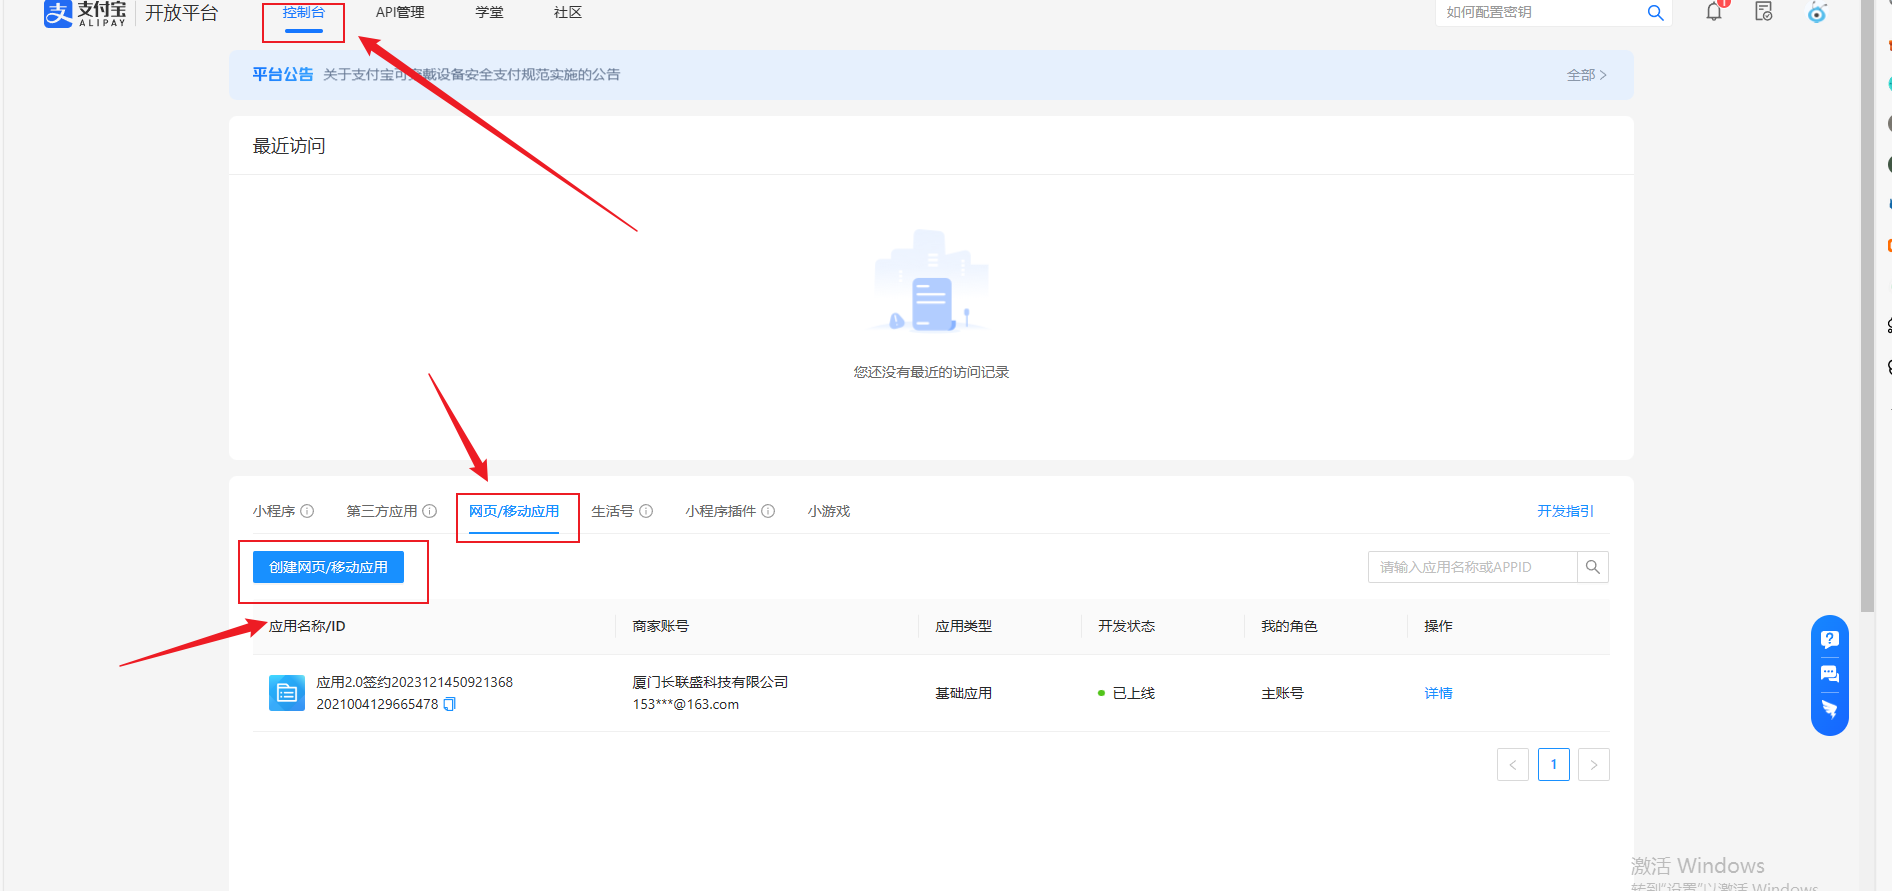Click the document checklist icon in header

1764,12
